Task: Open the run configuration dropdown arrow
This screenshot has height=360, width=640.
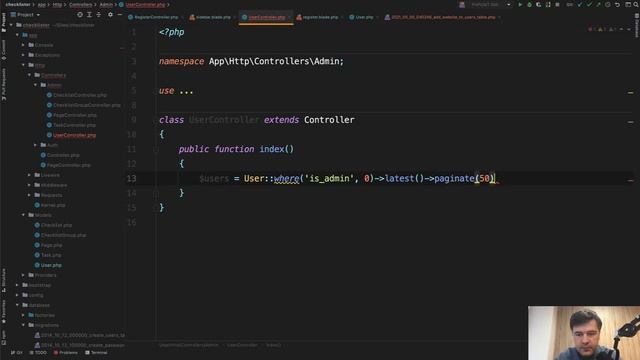Action: pyautogui.click(x=509, y=5)
